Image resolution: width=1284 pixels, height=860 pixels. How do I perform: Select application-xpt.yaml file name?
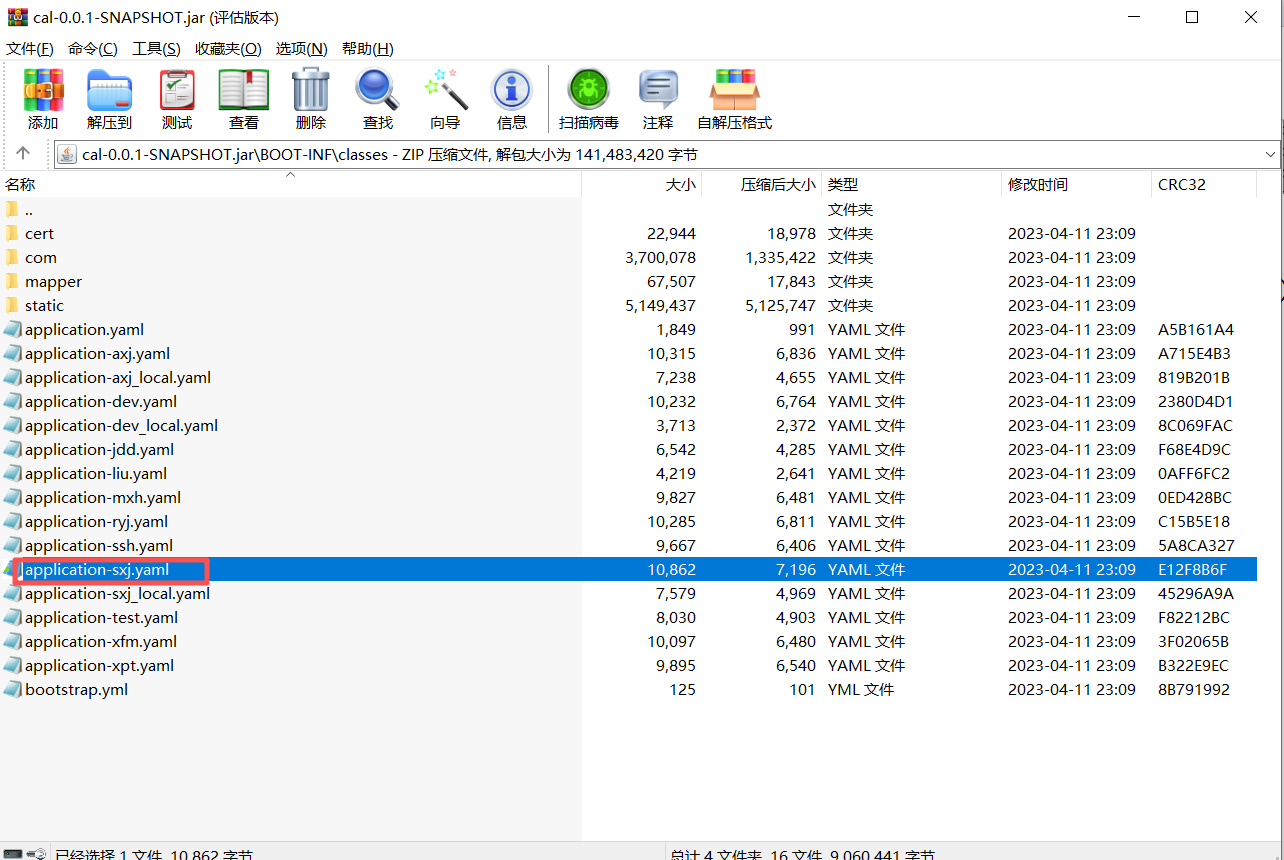[x=99, y=665]
